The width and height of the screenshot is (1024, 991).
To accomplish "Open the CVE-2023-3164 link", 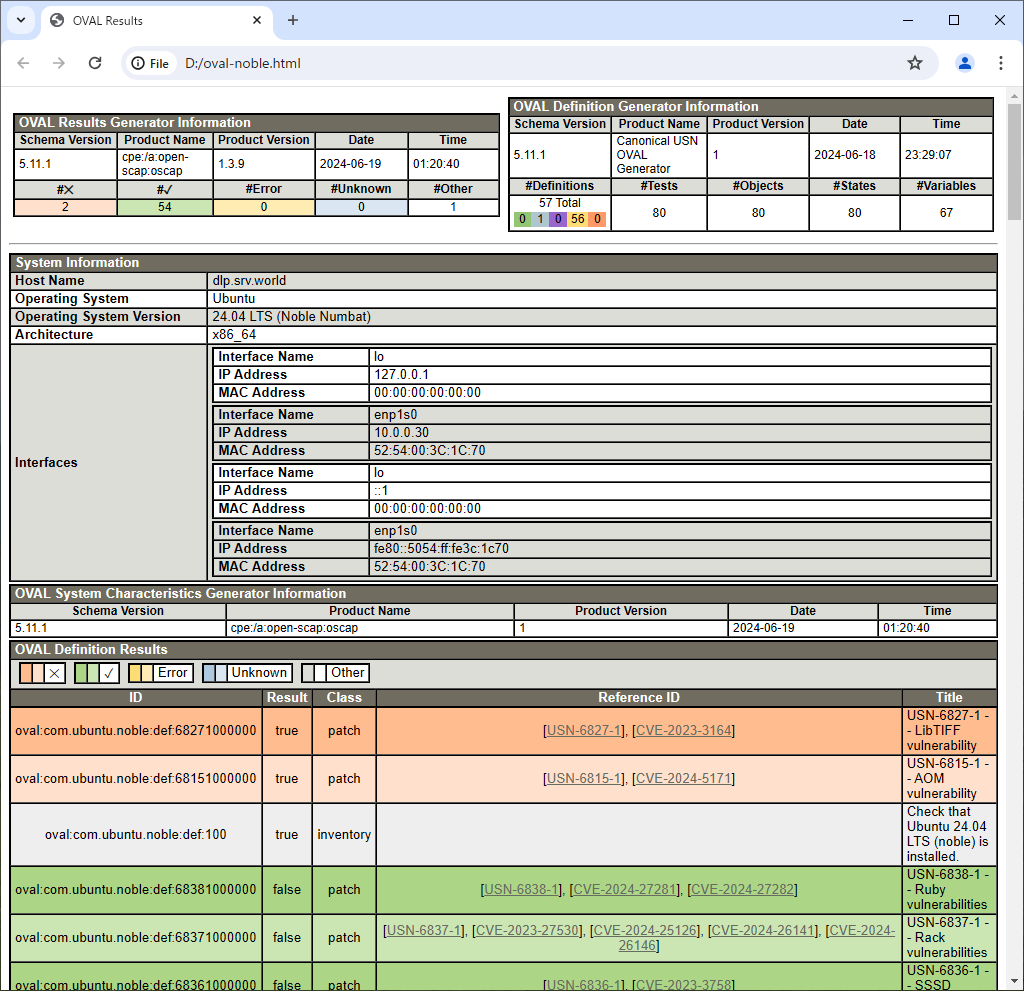I will coord(683,730).
